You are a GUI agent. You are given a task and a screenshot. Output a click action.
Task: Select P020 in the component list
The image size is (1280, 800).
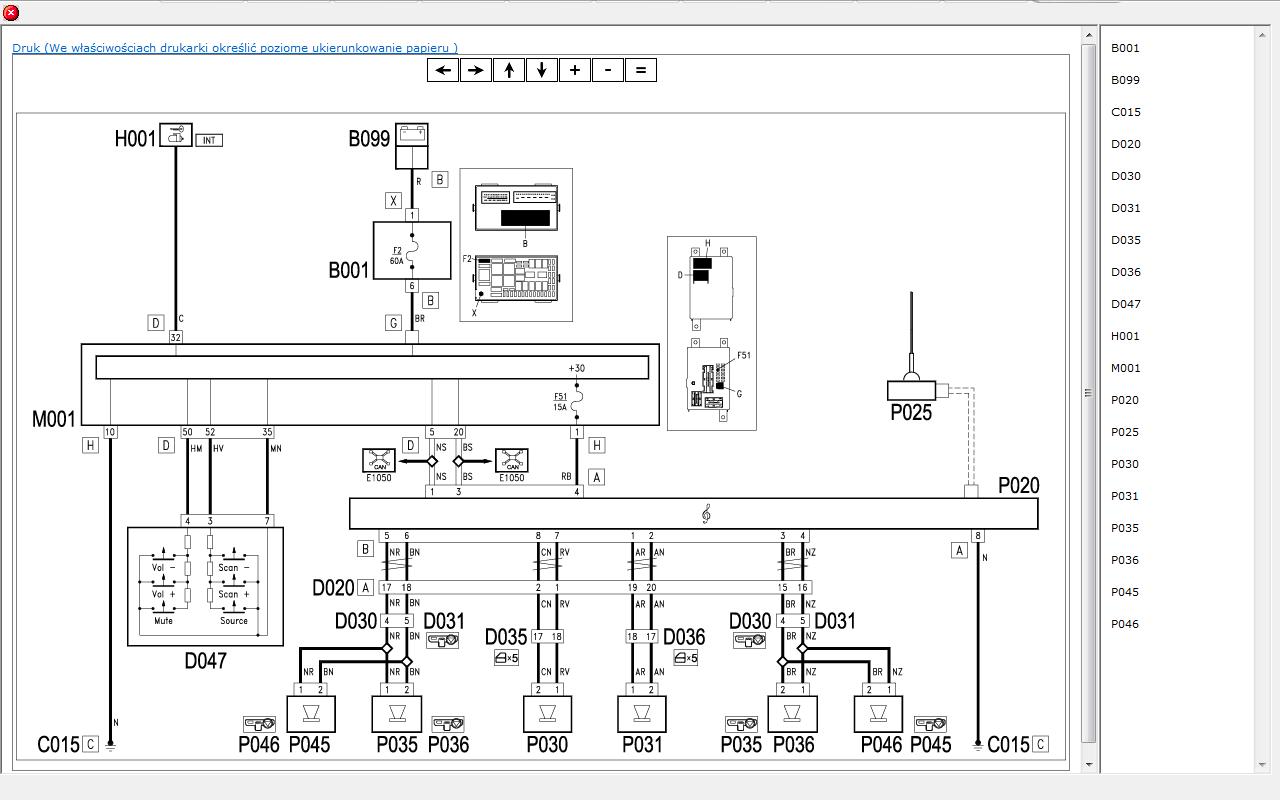coord(1125,400)
